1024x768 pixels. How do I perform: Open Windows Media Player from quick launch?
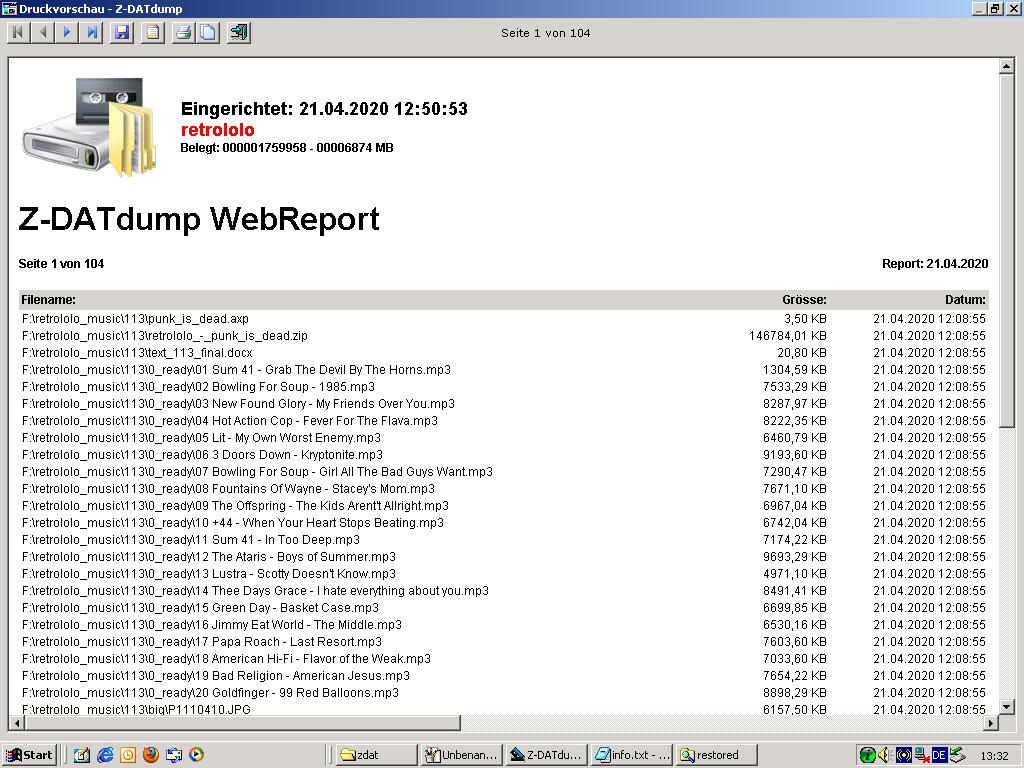click(196, 755)
